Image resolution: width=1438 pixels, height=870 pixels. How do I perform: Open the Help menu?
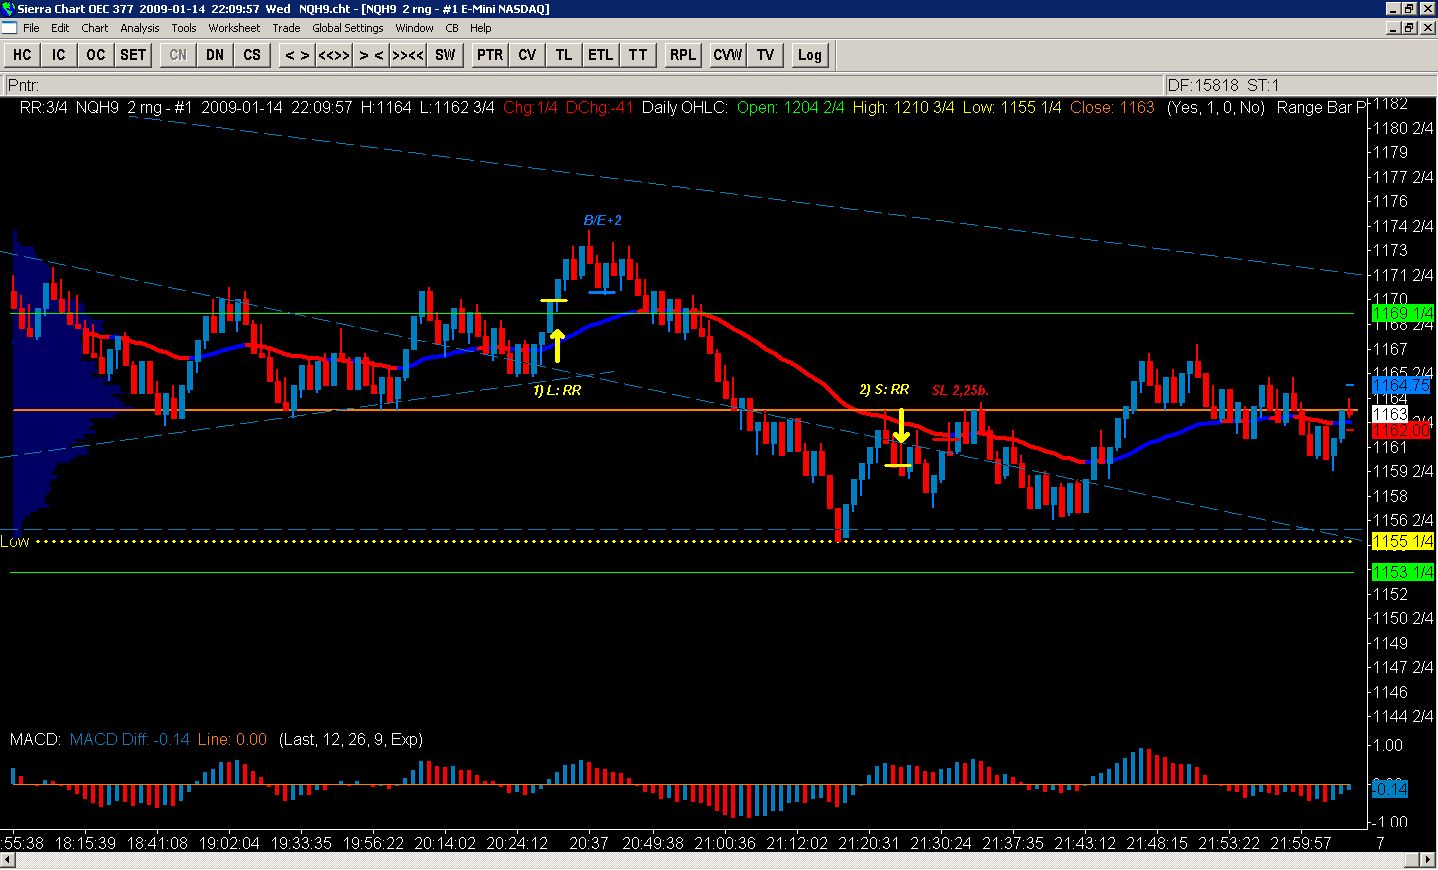coord(481,28)
